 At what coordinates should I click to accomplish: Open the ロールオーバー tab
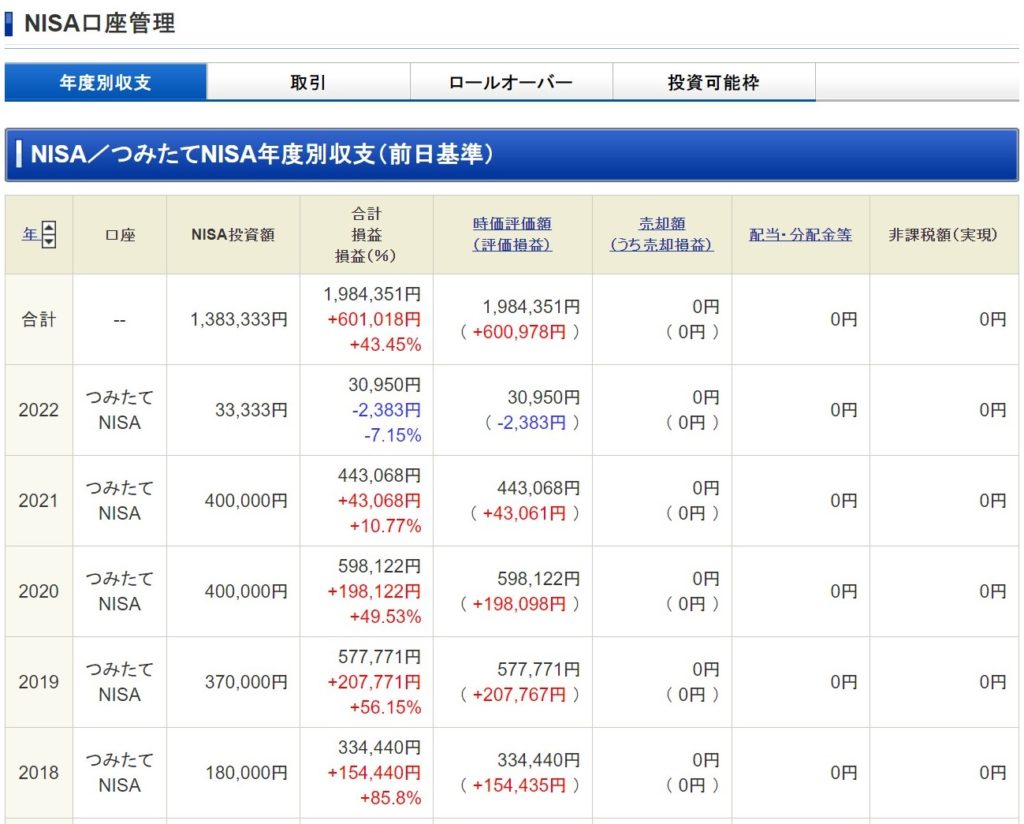coord(511,83)
